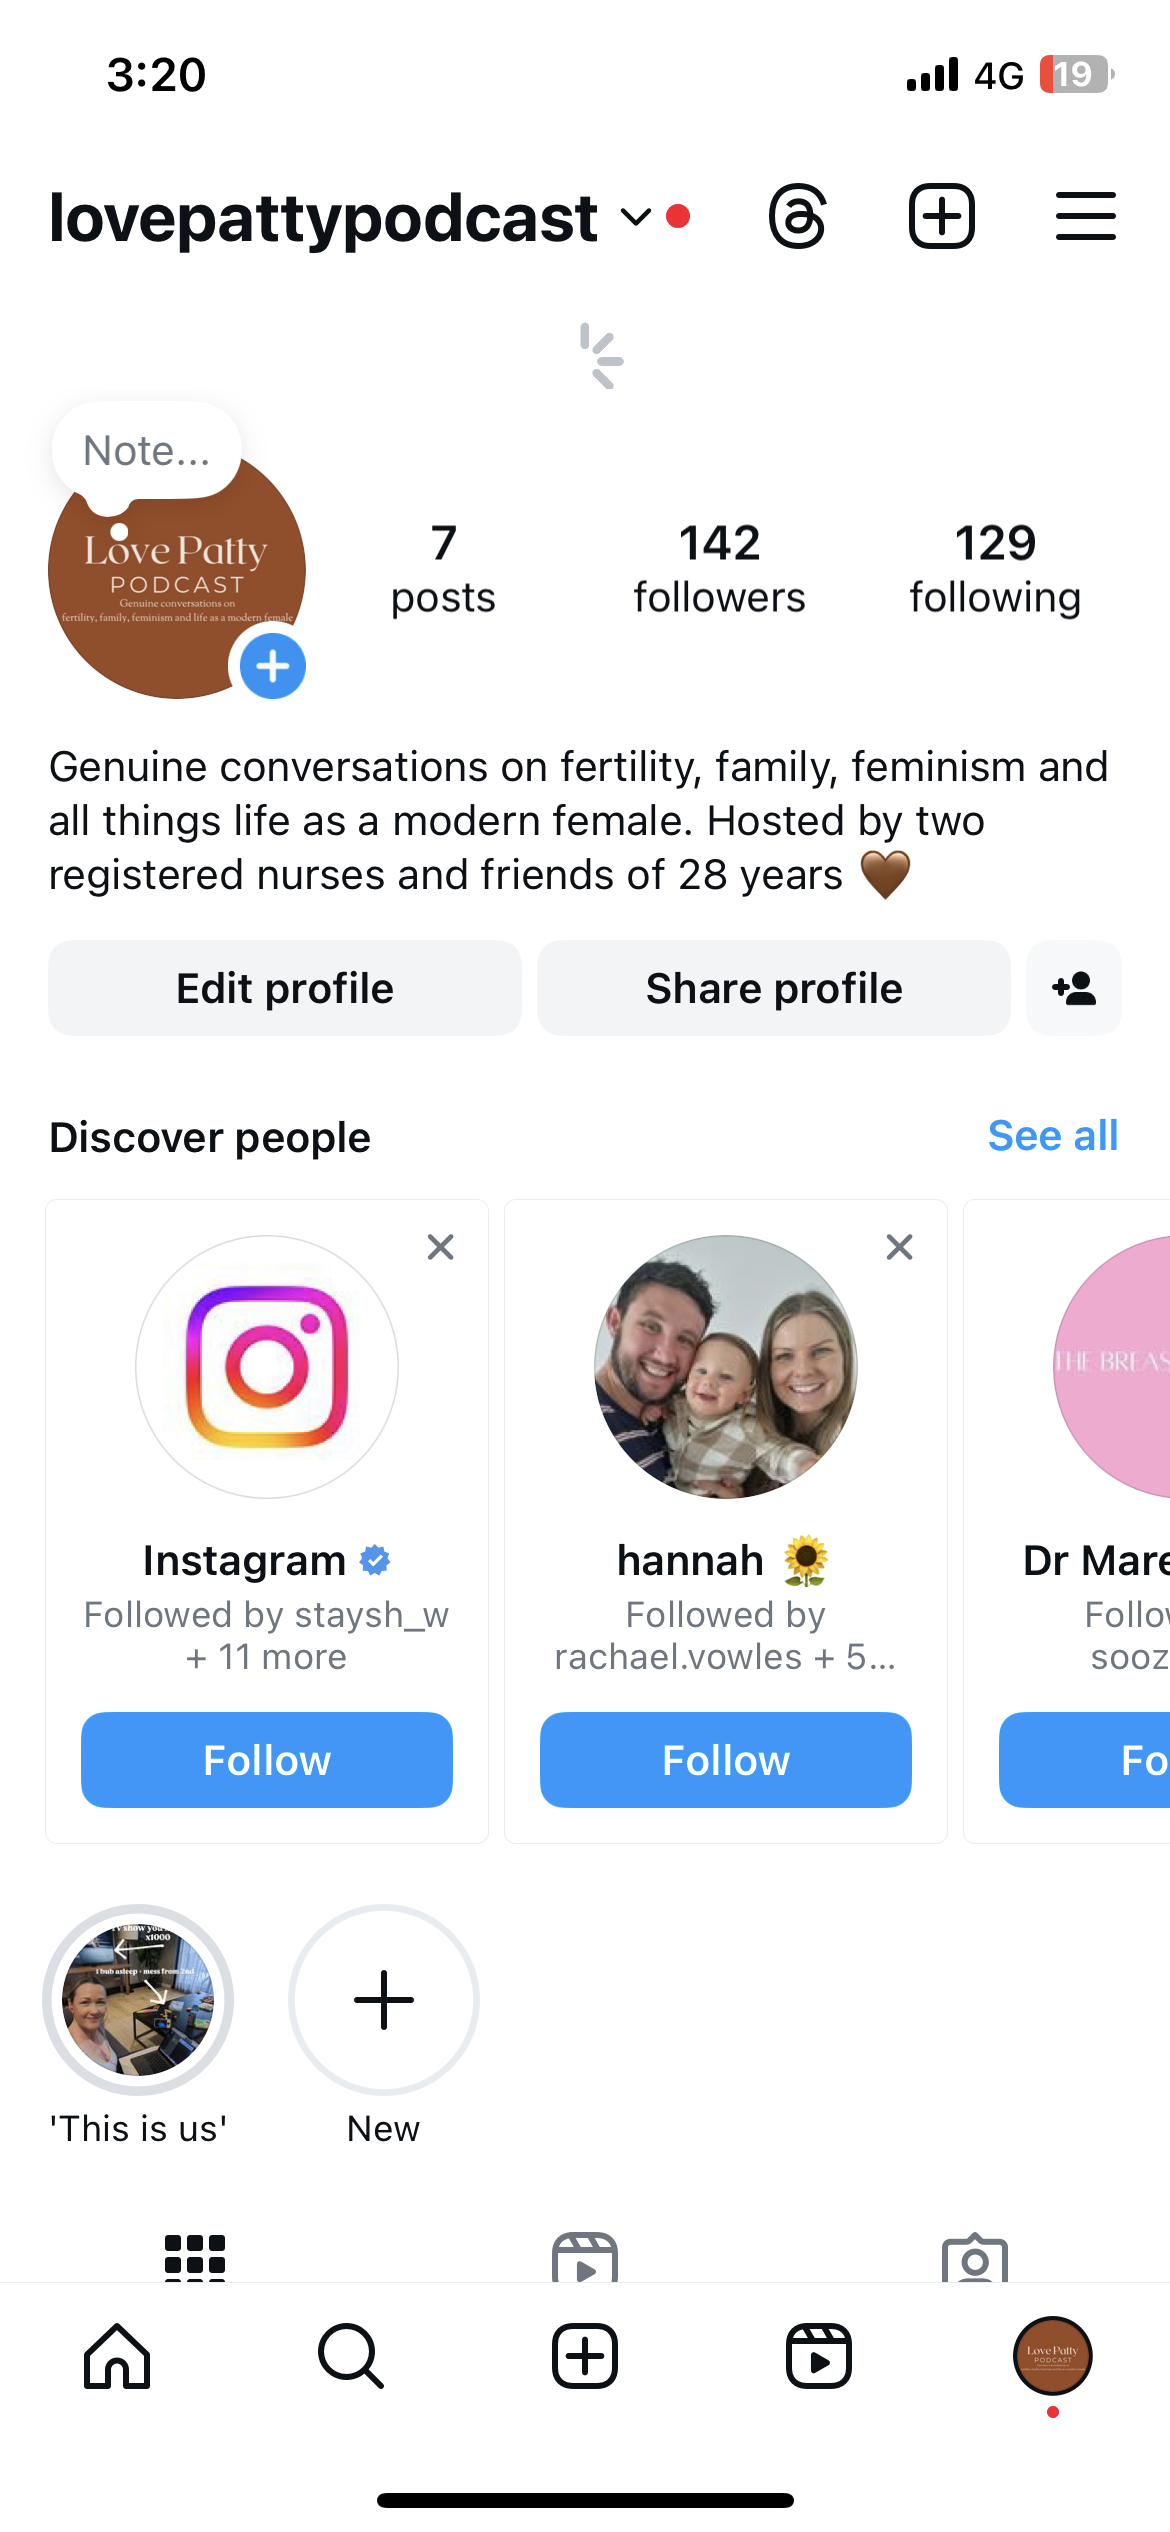The image size is (1170, 2532).
Task: Follow the Instagram account suggestion
Action: click(267, 1760)
